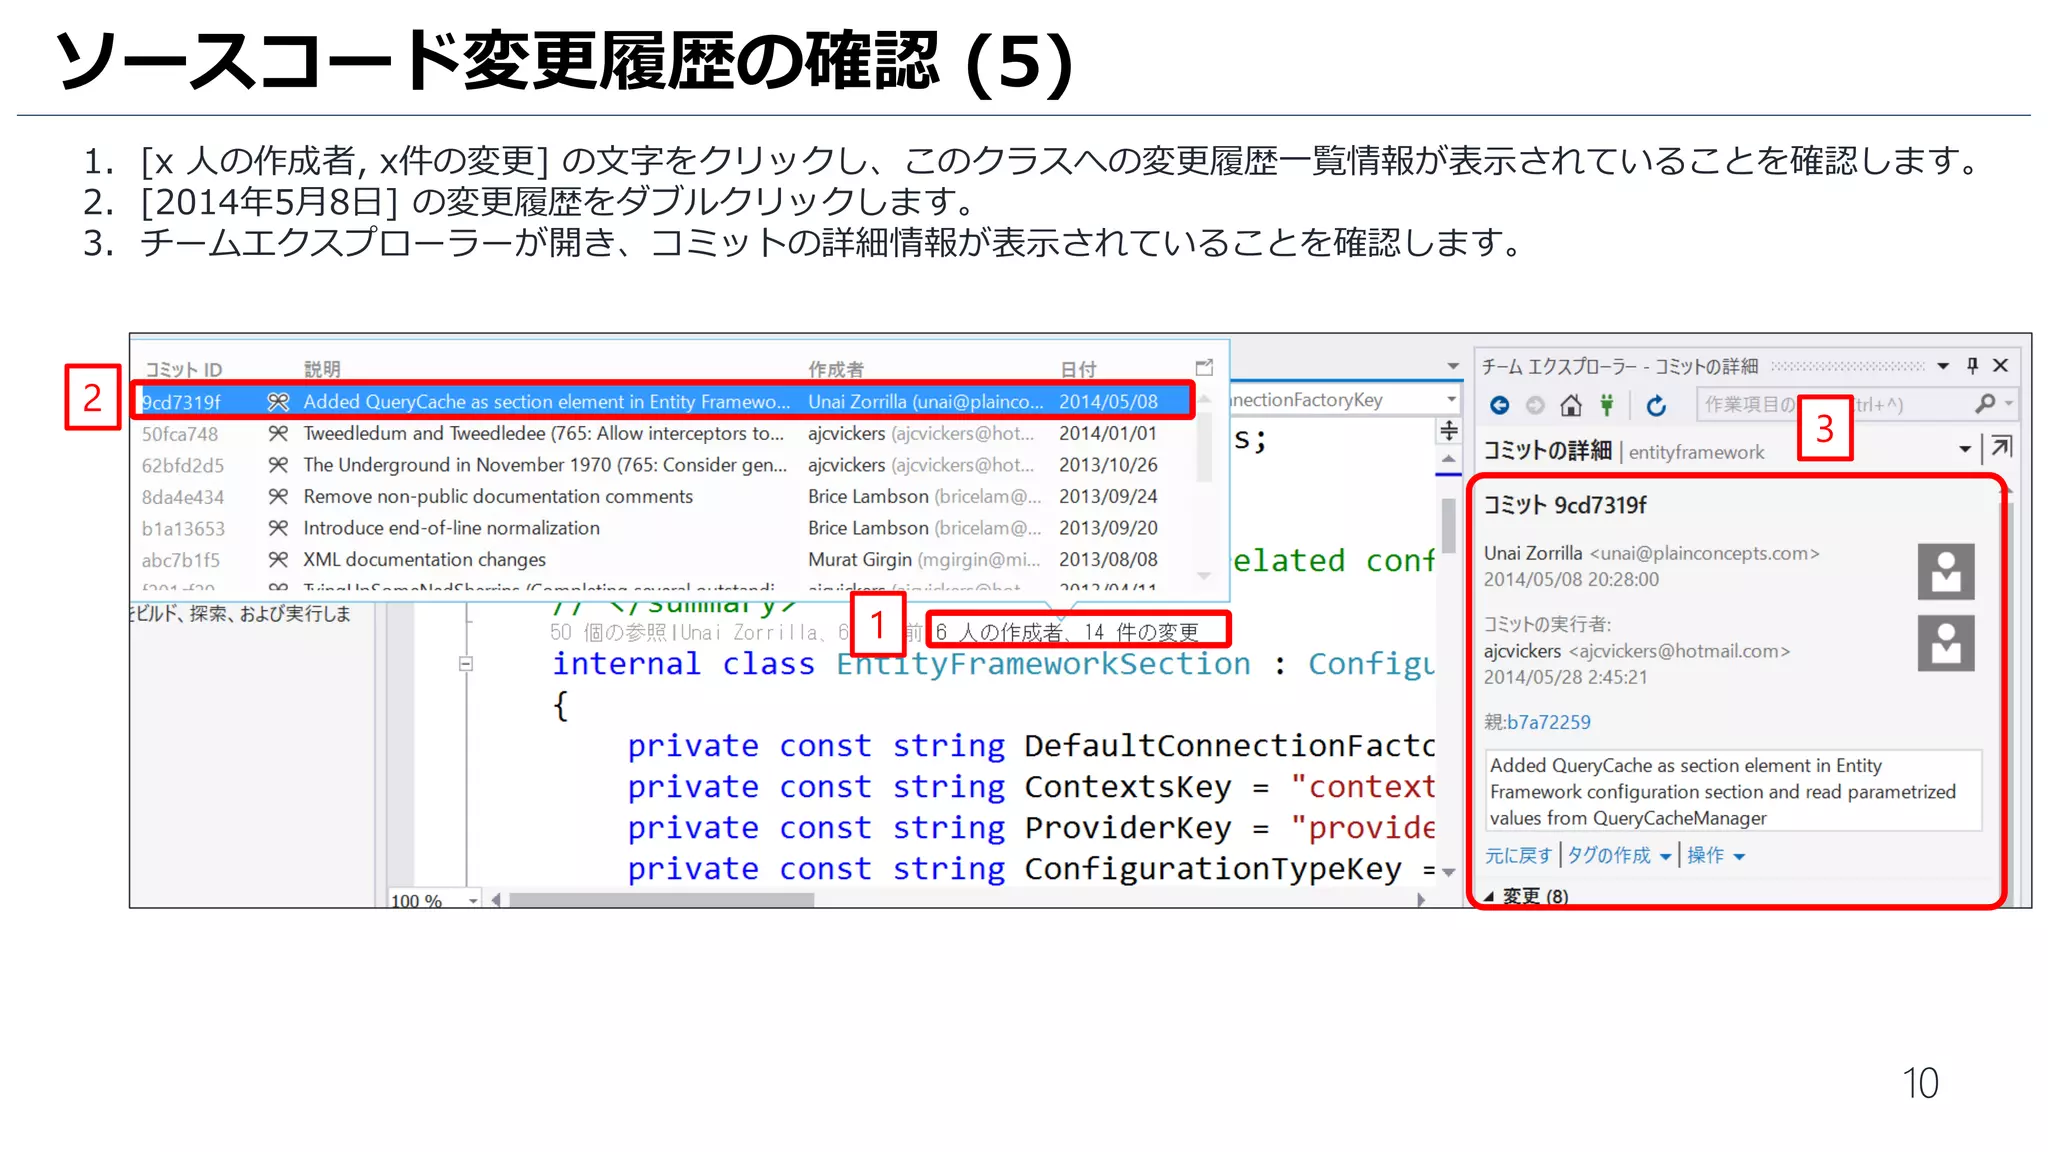Select 'Introduce end-of-line normalization' commit

(x=664, y=528)
